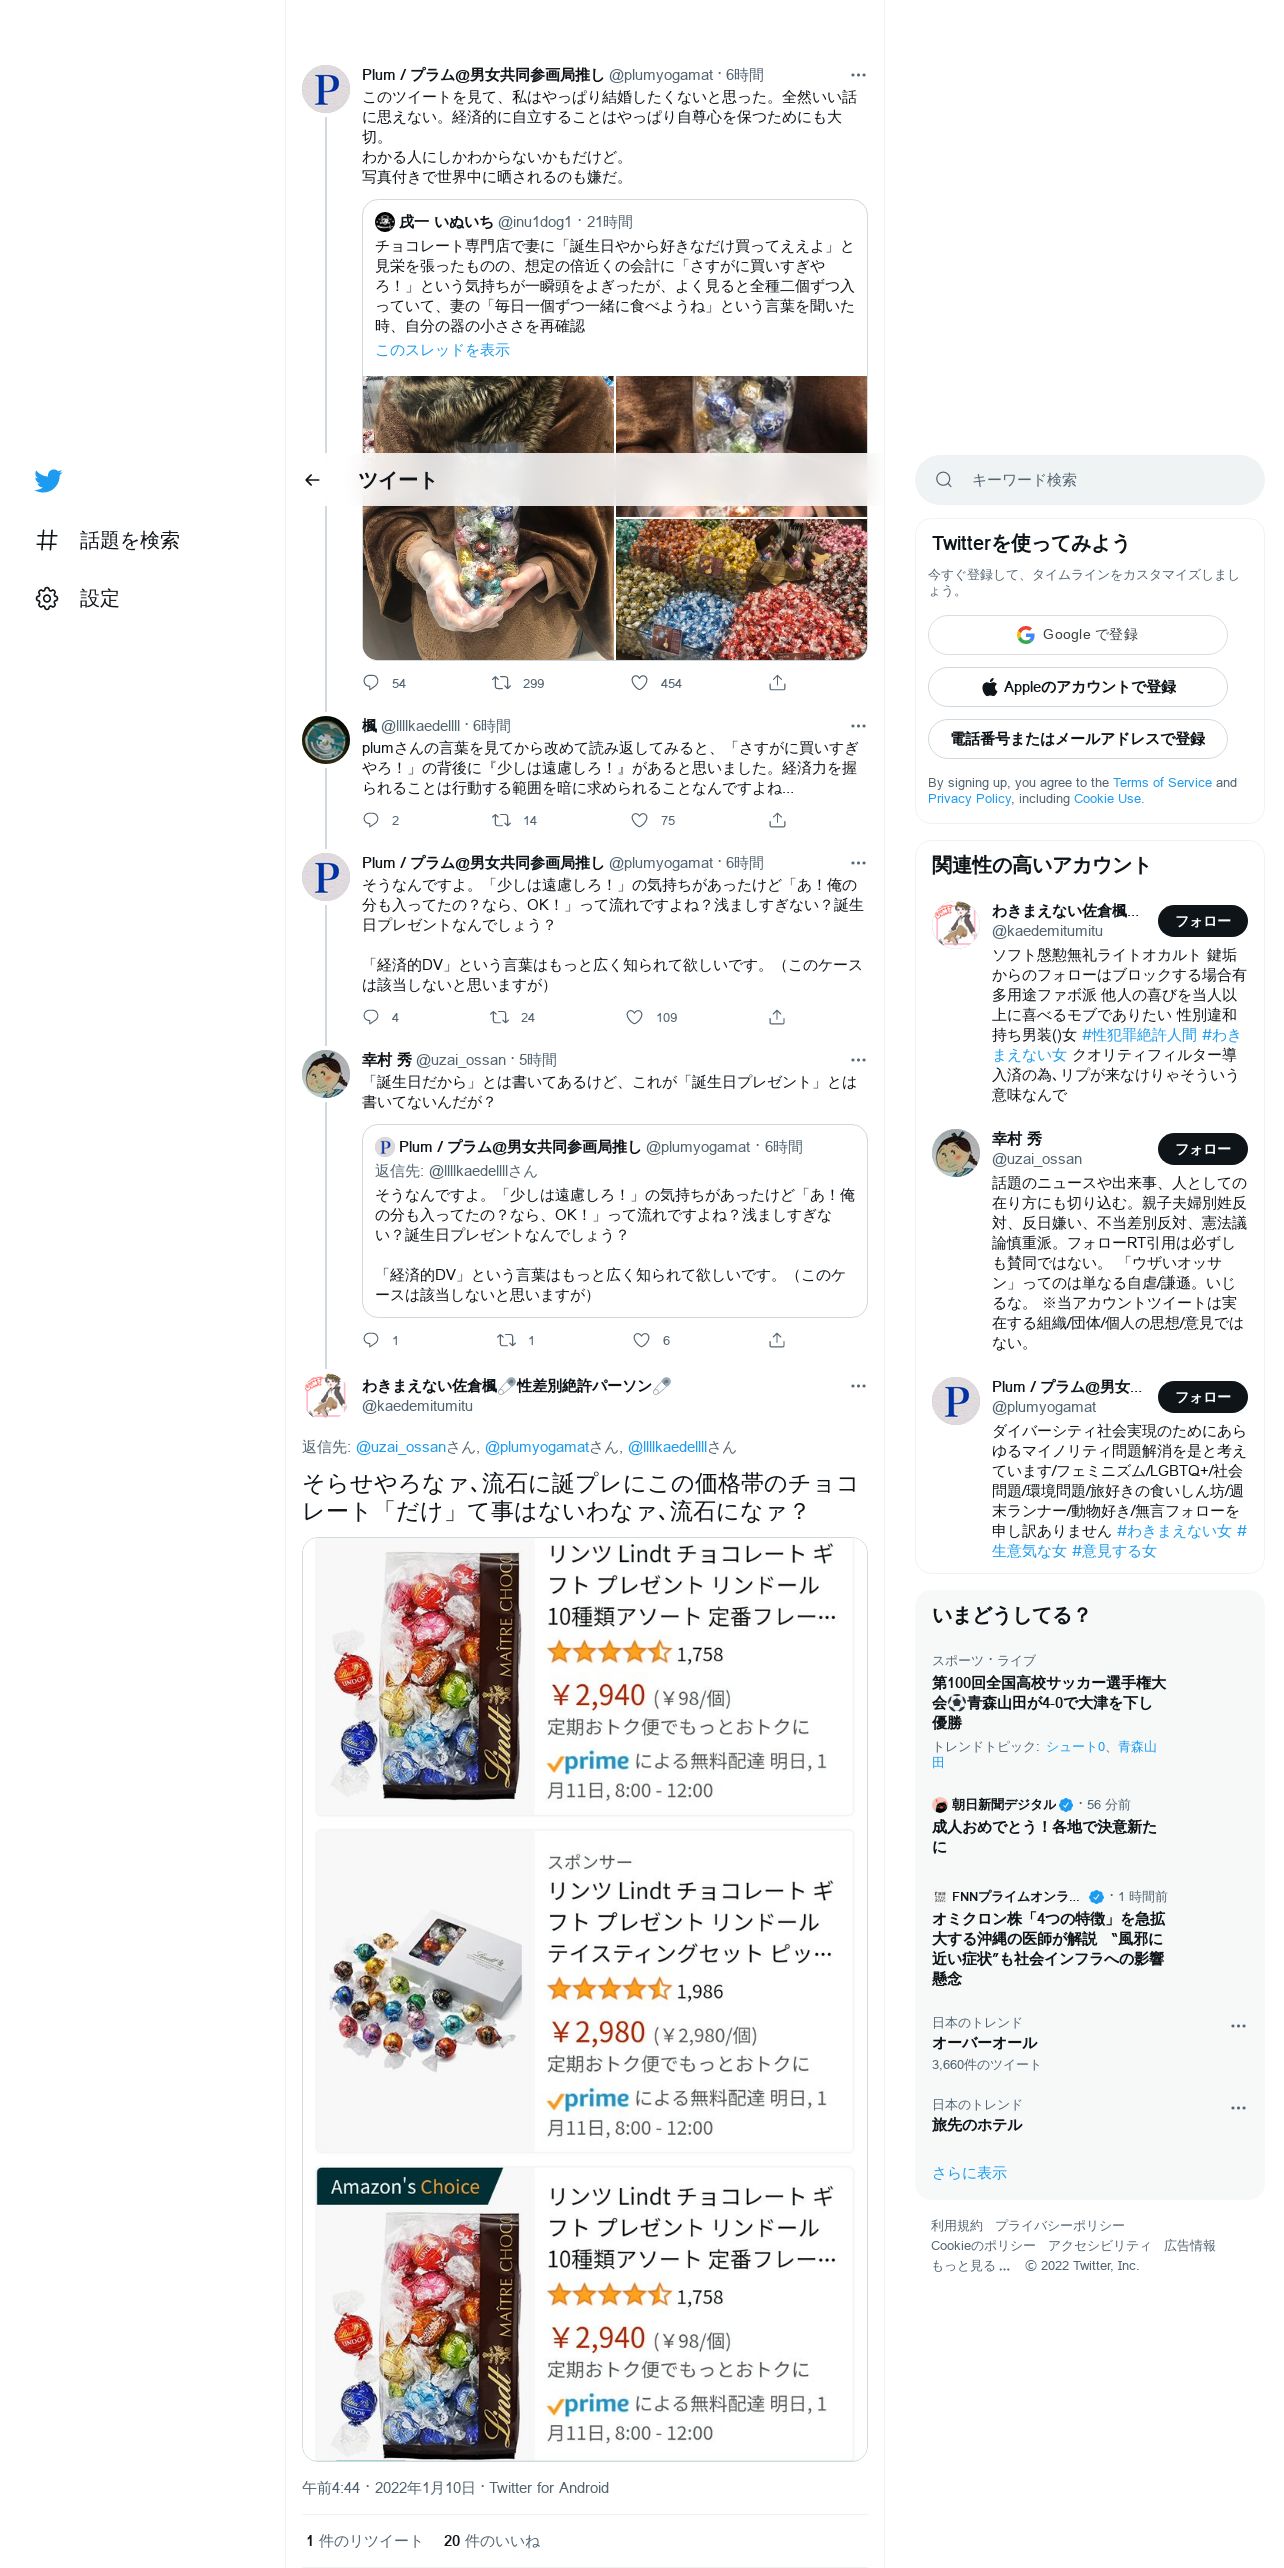1284x2568 pixels.
Task: Reply to 楓's tweet with 2 replies
Action: 371,820
